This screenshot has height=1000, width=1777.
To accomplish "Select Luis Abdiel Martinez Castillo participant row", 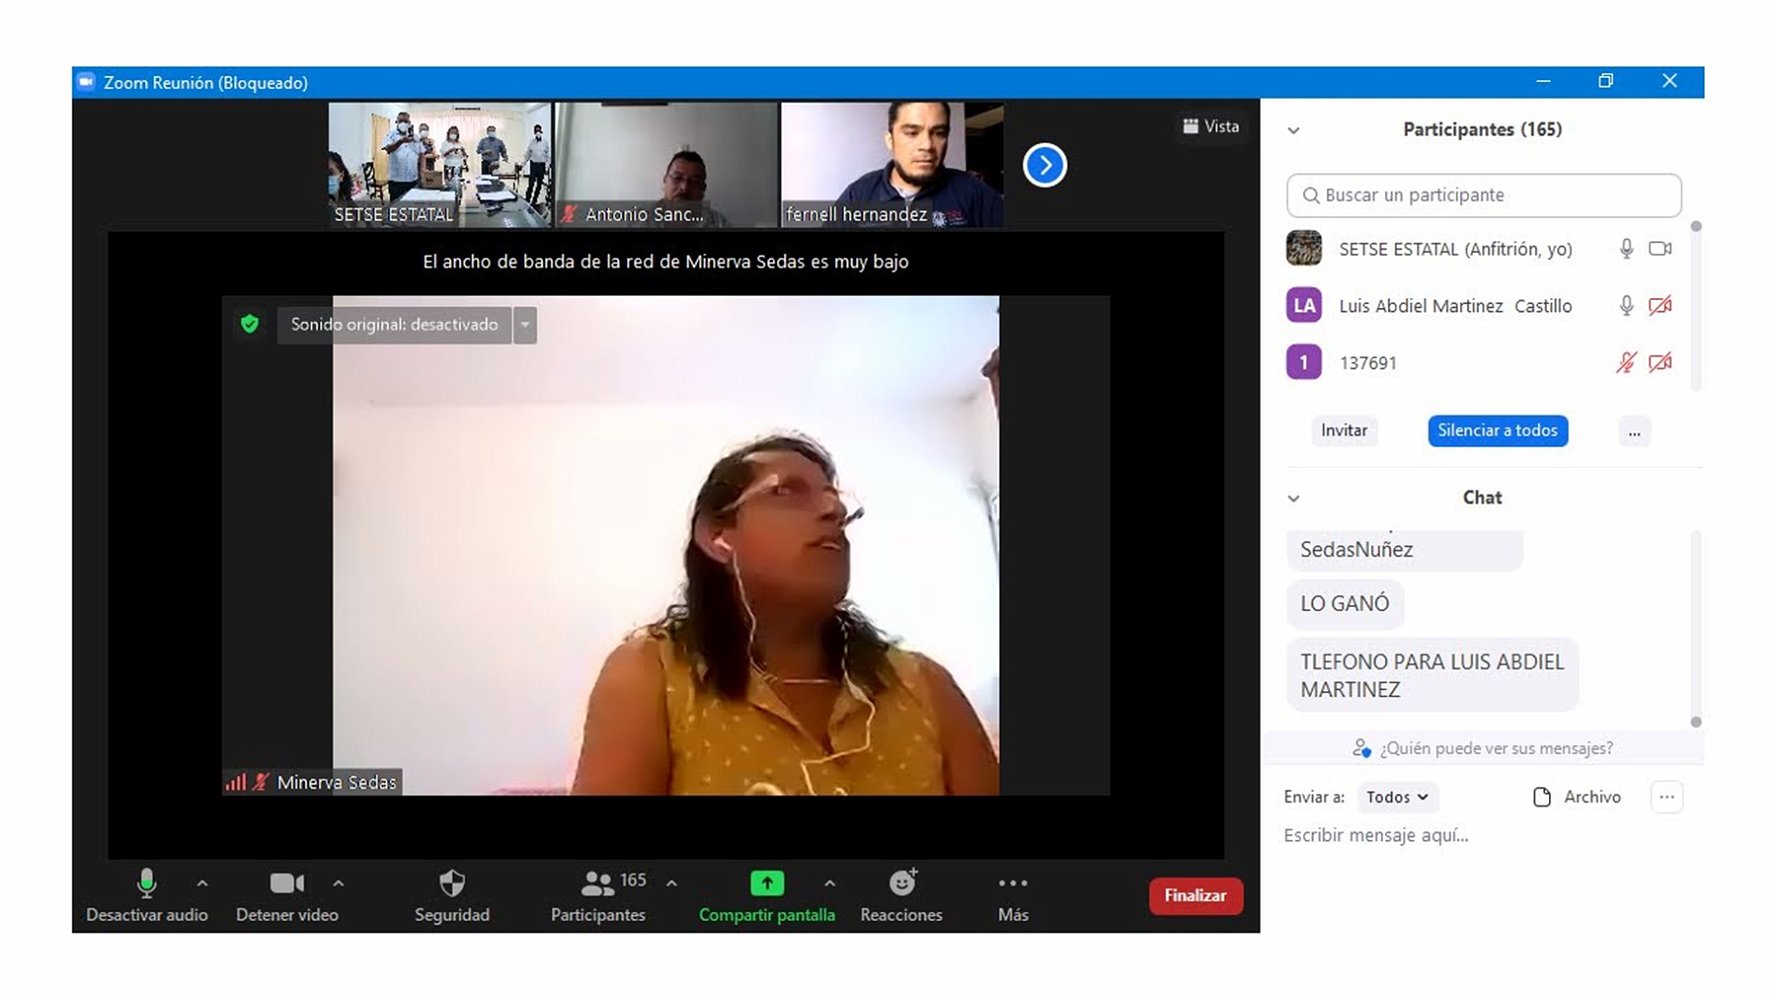I will pyautogui.click(x=1484, y=306).
